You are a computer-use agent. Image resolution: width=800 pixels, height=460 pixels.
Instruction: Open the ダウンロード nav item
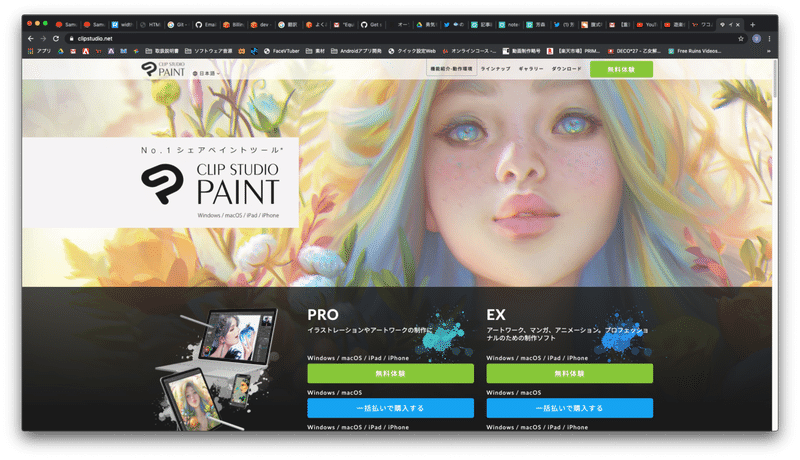point(566,68)
